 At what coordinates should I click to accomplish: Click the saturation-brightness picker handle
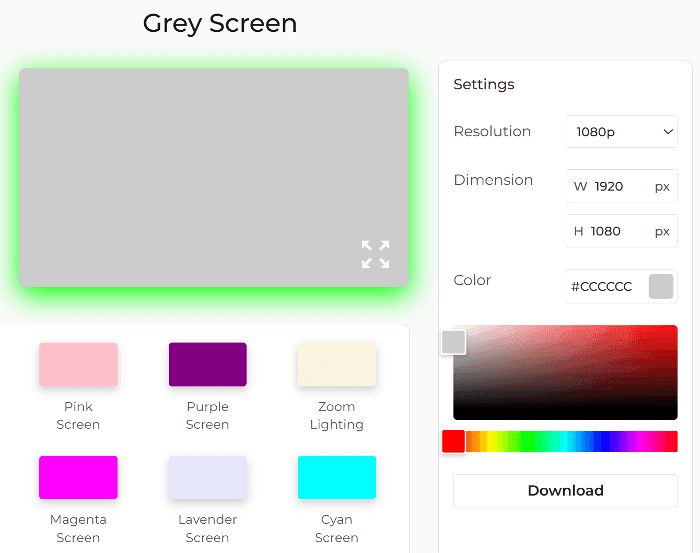coord(454,342)
